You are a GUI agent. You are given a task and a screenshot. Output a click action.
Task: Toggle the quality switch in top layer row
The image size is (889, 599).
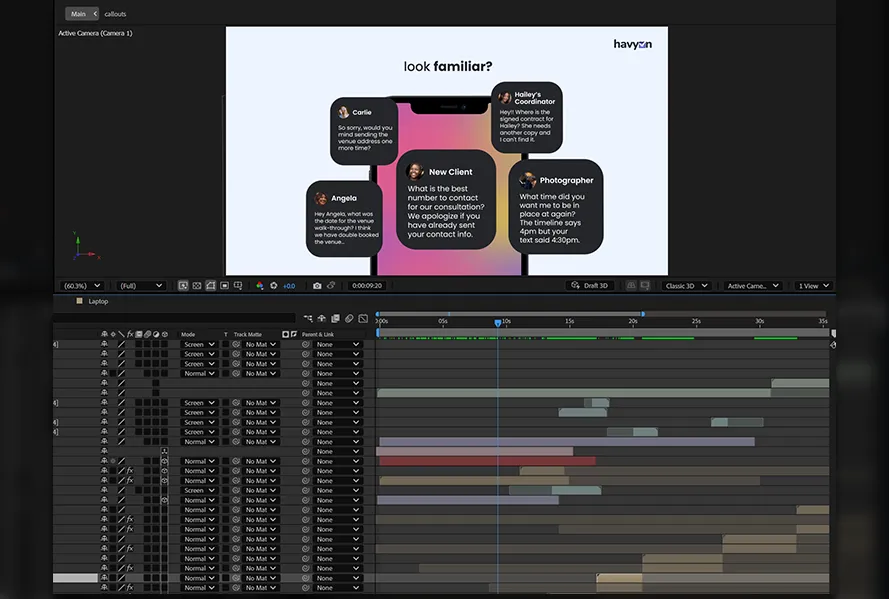pyautogui.click(x=121, y=345)
